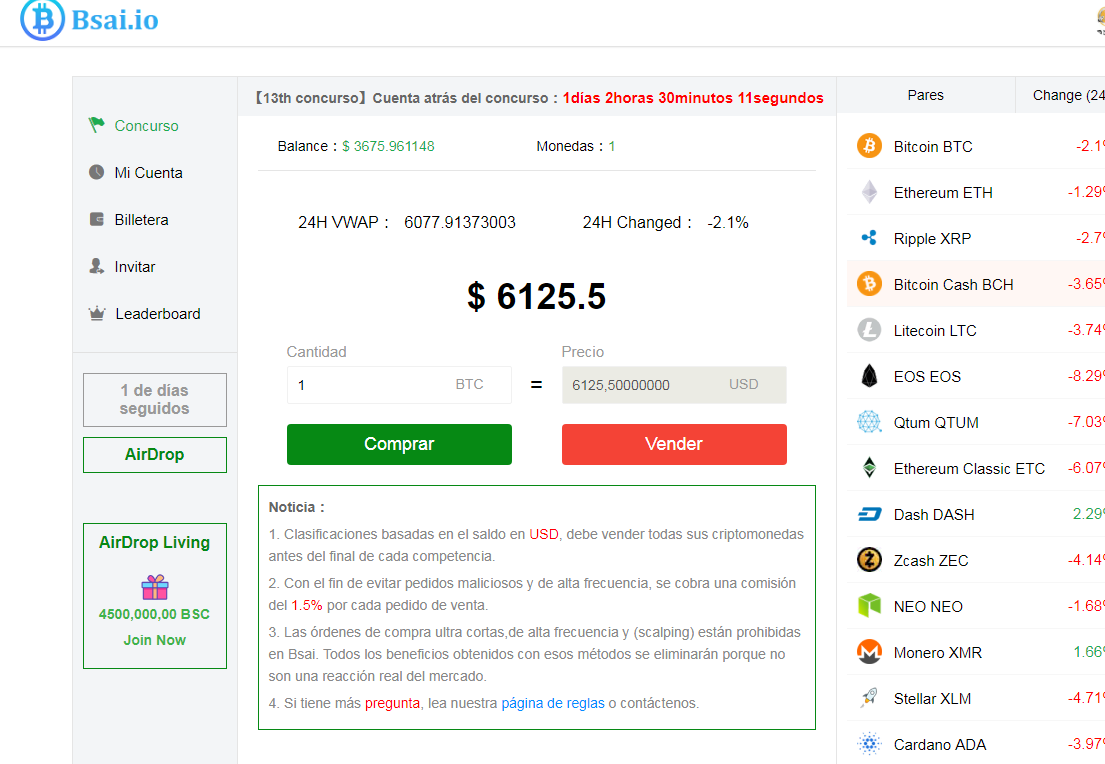This screenshot has width=1105, height=764.
Task: Click the red Vender button
Action: (674, 444)
